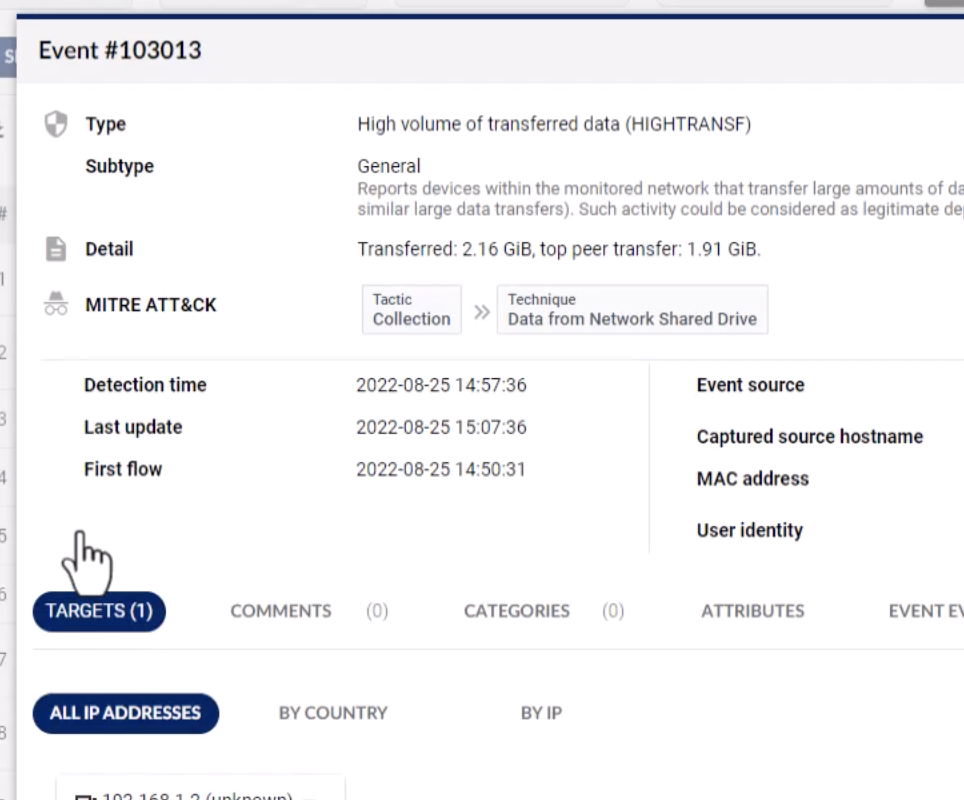Open the Event Evidence tab
Image resolution: width=964 pixels, height=800 pixels.
925,611
